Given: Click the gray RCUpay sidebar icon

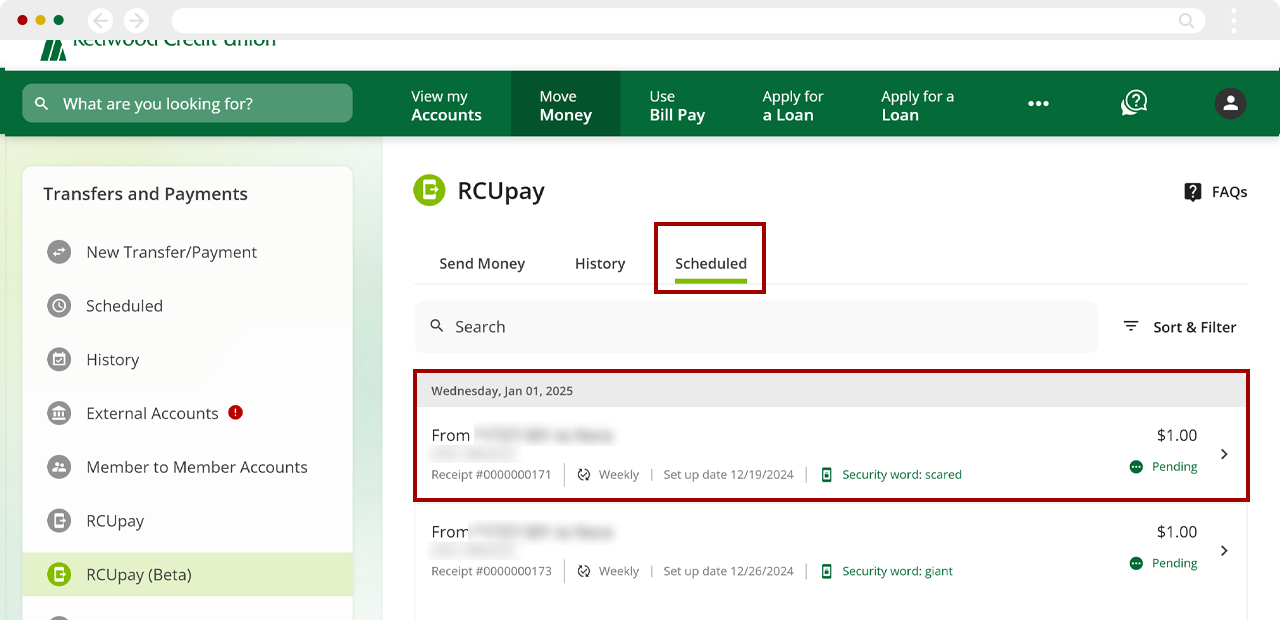Looking at the screenshot, I should point(59,521).
